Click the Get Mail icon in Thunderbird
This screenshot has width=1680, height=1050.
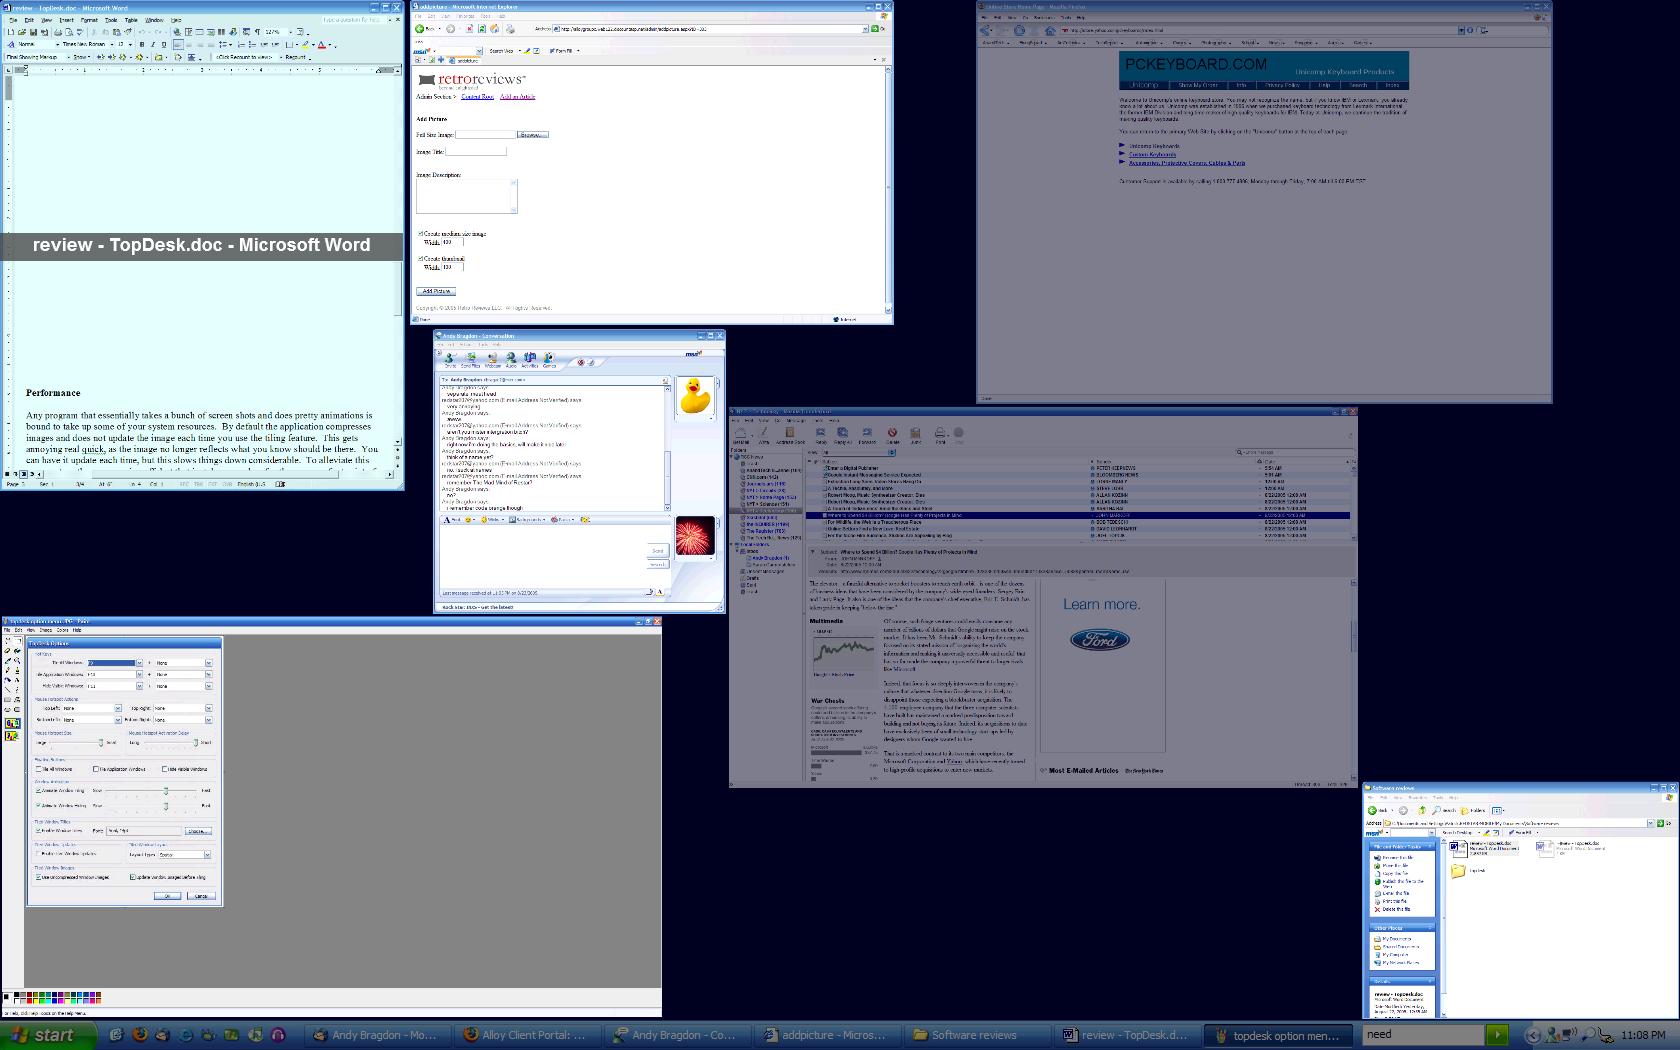[740, 433]
